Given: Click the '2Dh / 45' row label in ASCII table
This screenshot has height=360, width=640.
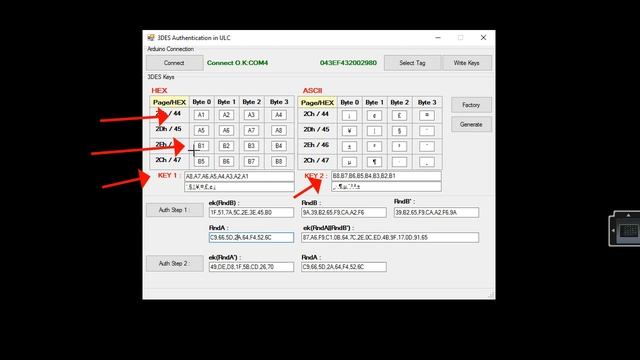Looking at the screenshot, I should click(x=316, y=130).
